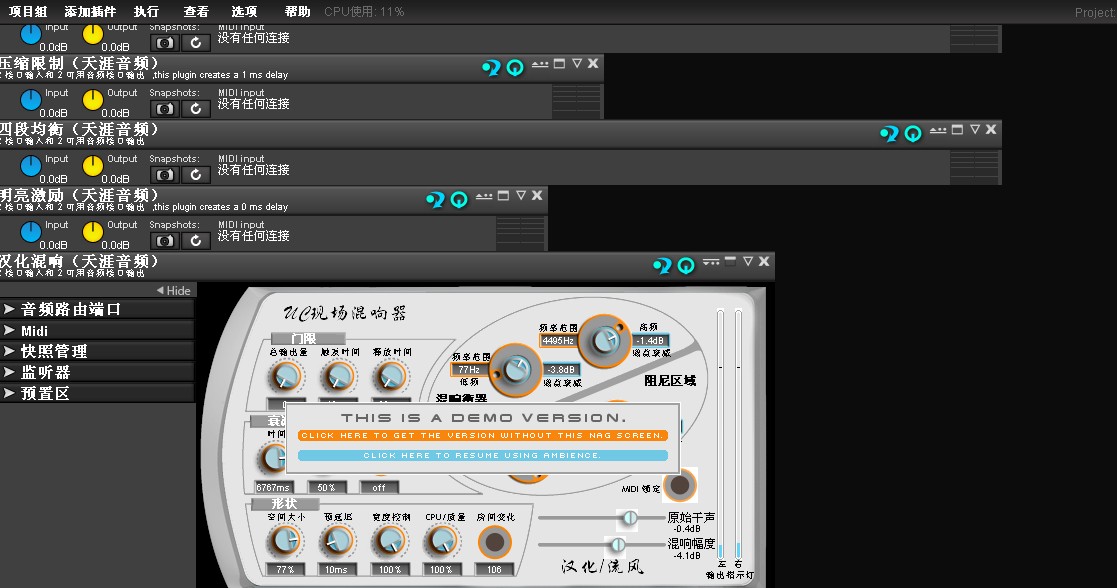Click blue button to resume using Ambience
1117x588 pixels.
coord(483,455)
